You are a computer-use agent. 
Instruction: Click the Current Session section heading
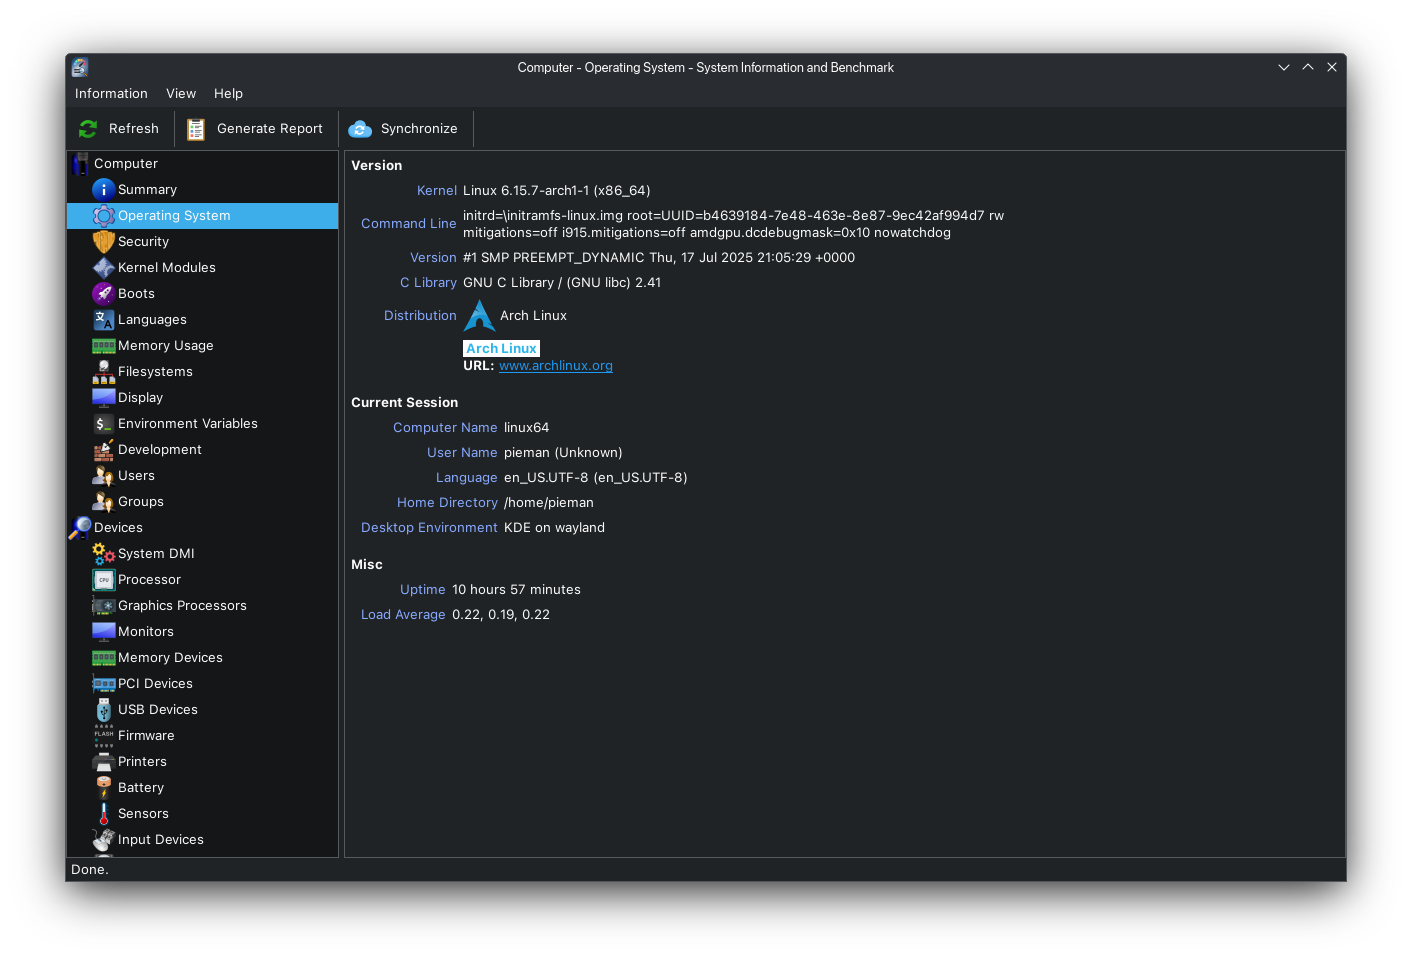point(405,402)
